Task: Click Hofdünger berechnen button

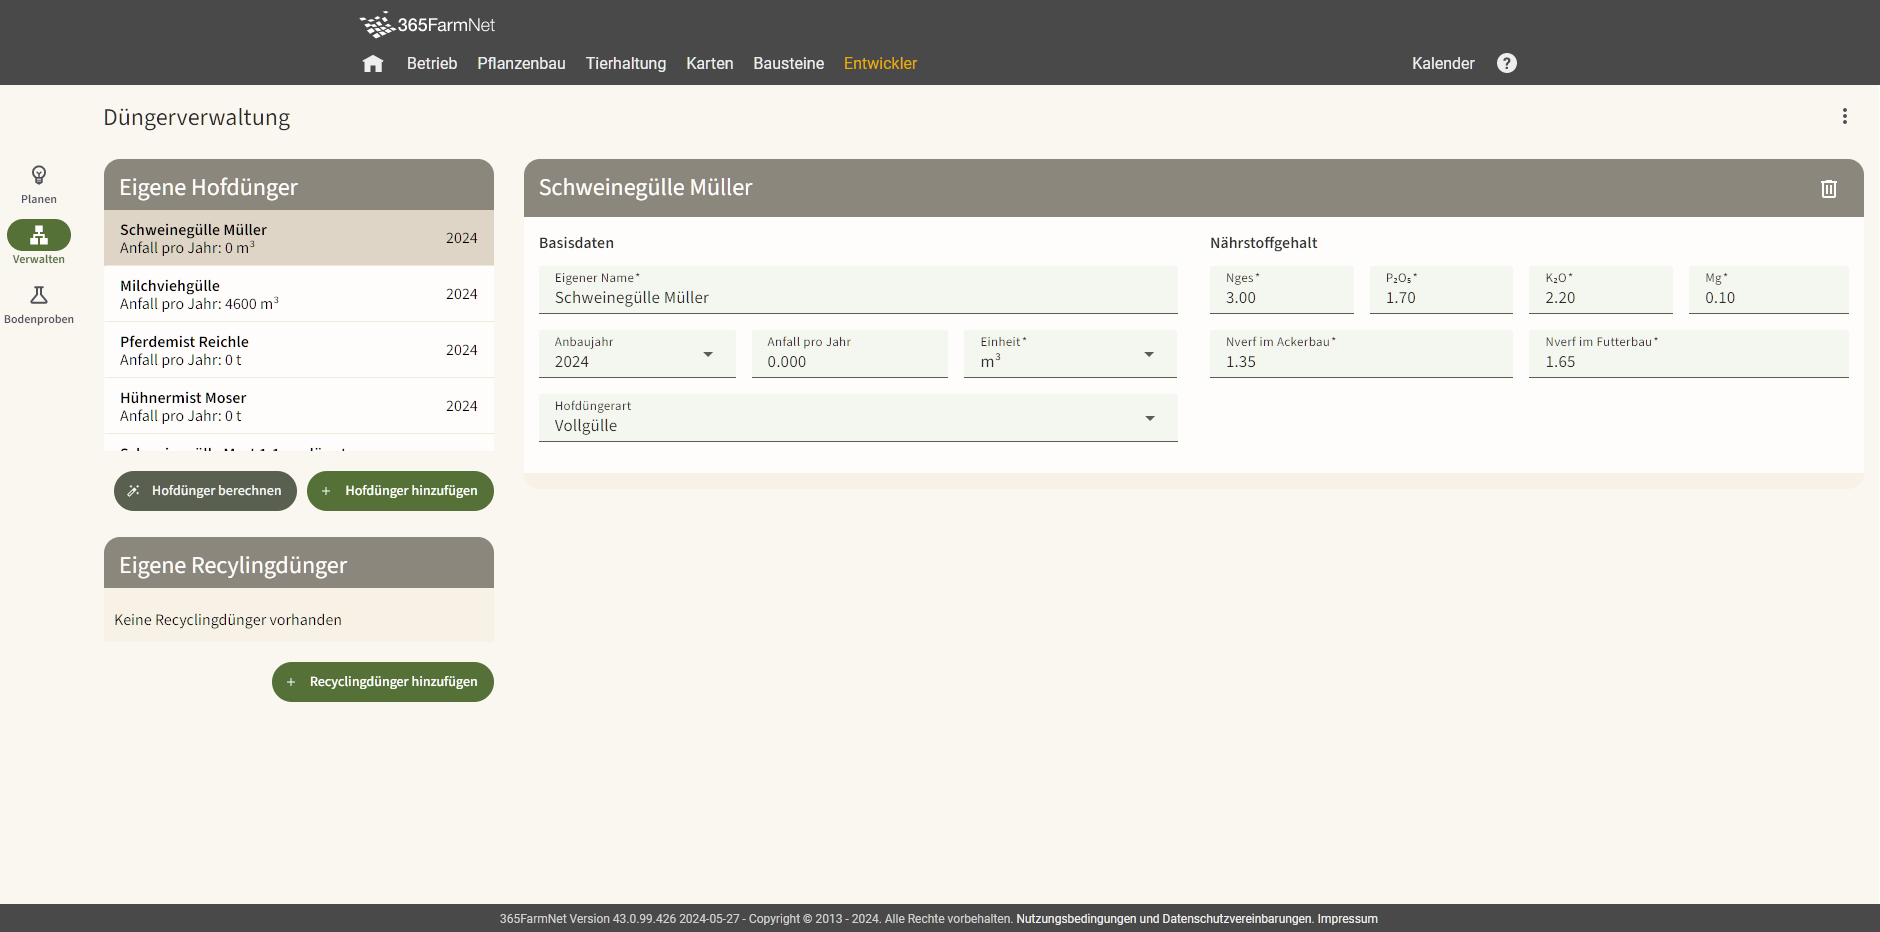Action: [x=205, y=491]
